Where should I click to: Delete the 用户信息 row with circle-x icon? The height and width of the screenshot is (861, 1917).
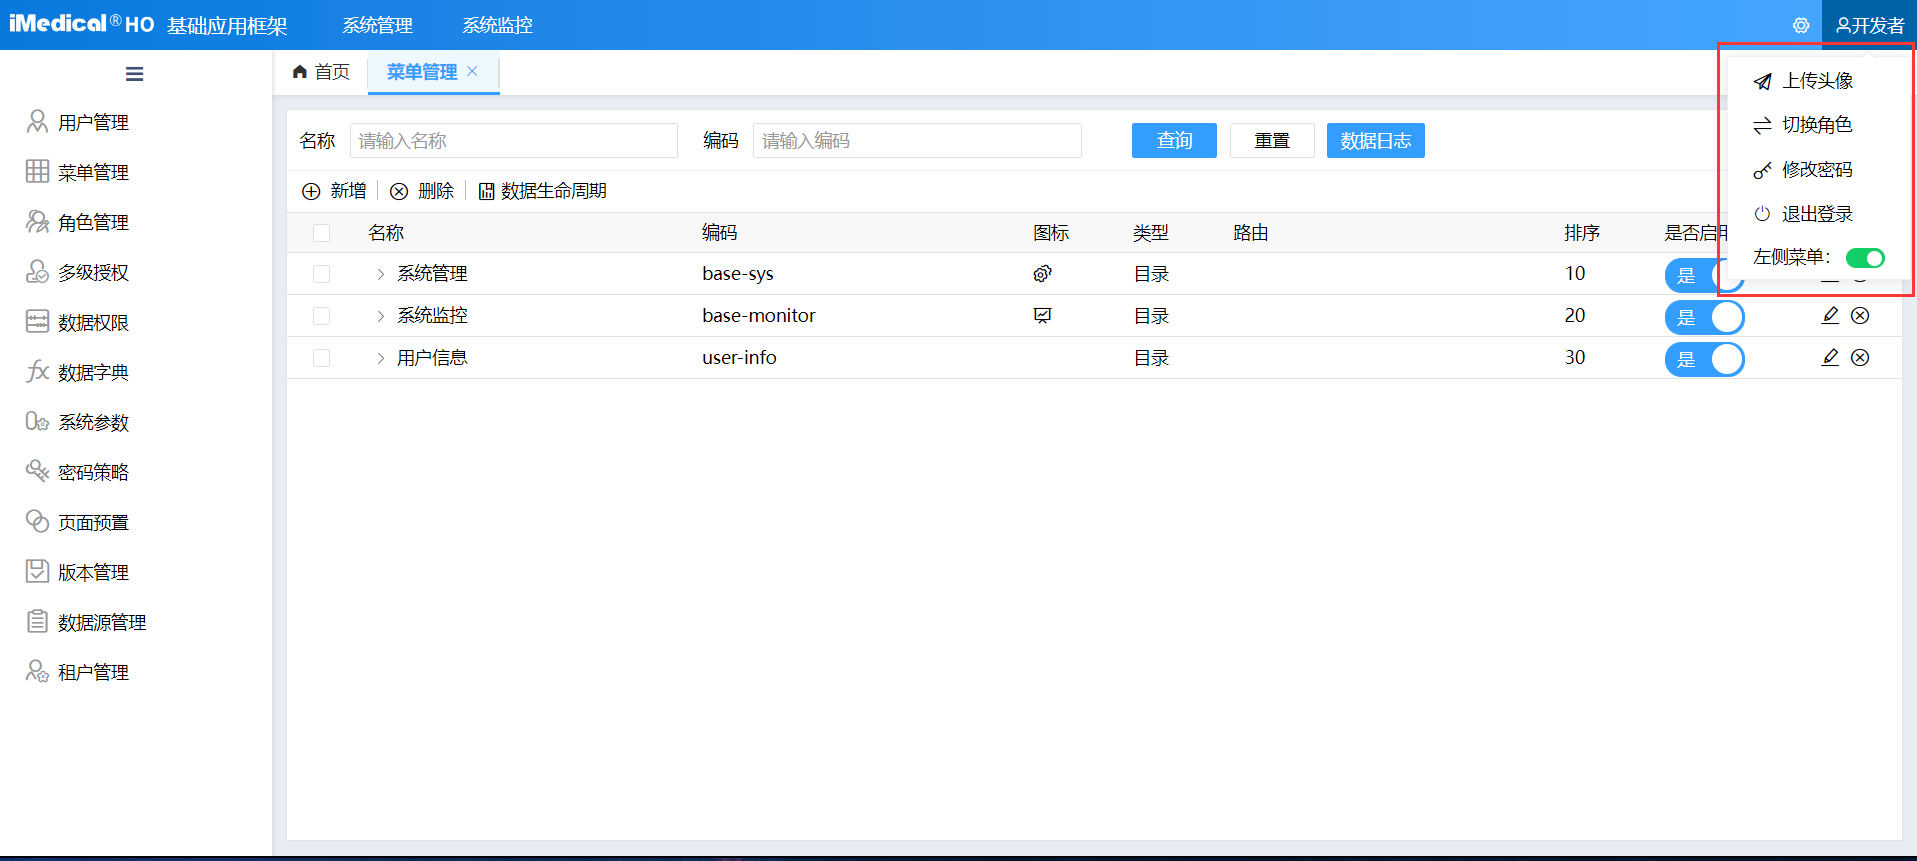[1860, 358]
